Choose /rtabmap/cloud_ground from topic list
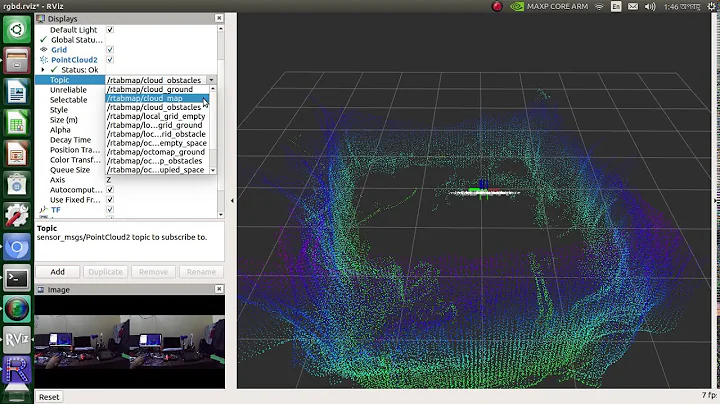The height and width of the screenshot is (404, 720). (x=157, y=89)
